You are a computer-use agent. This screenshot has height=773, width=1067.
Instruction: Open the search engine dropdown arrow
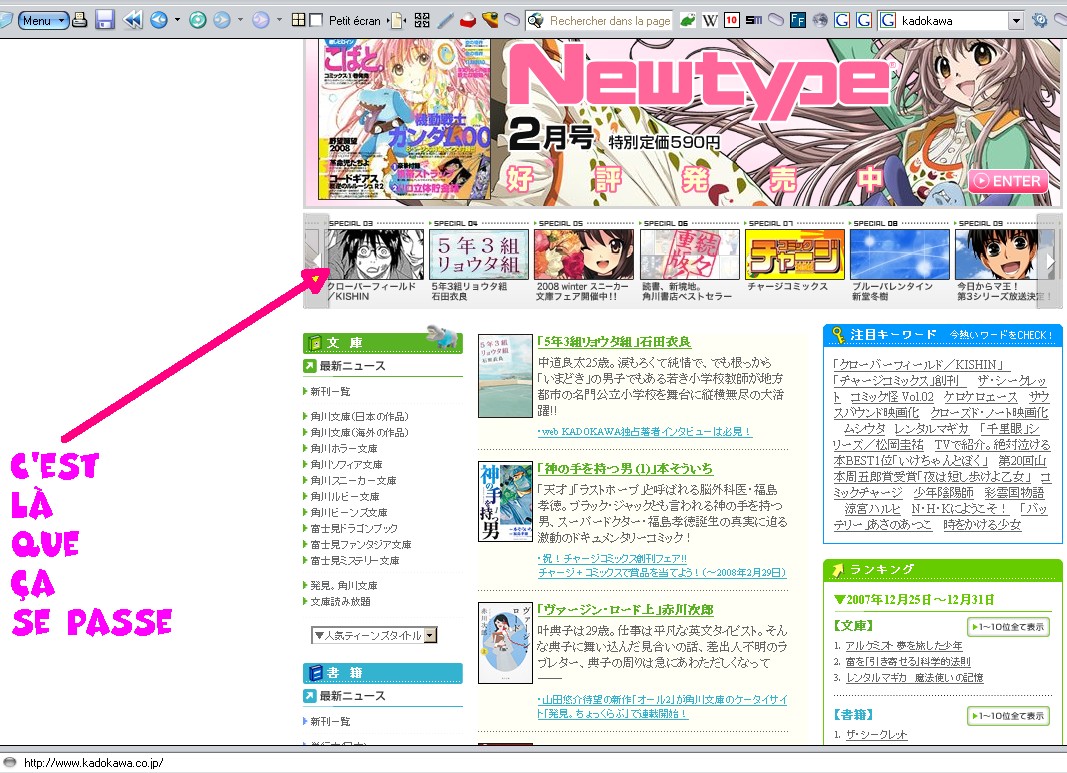tap(1015, 20)
